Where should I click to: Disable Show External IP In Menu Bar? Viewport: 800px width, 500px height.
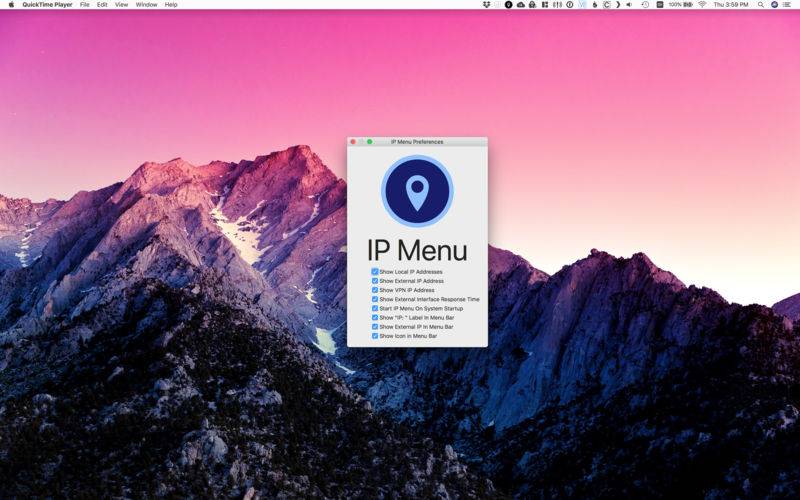pos(375,327)
